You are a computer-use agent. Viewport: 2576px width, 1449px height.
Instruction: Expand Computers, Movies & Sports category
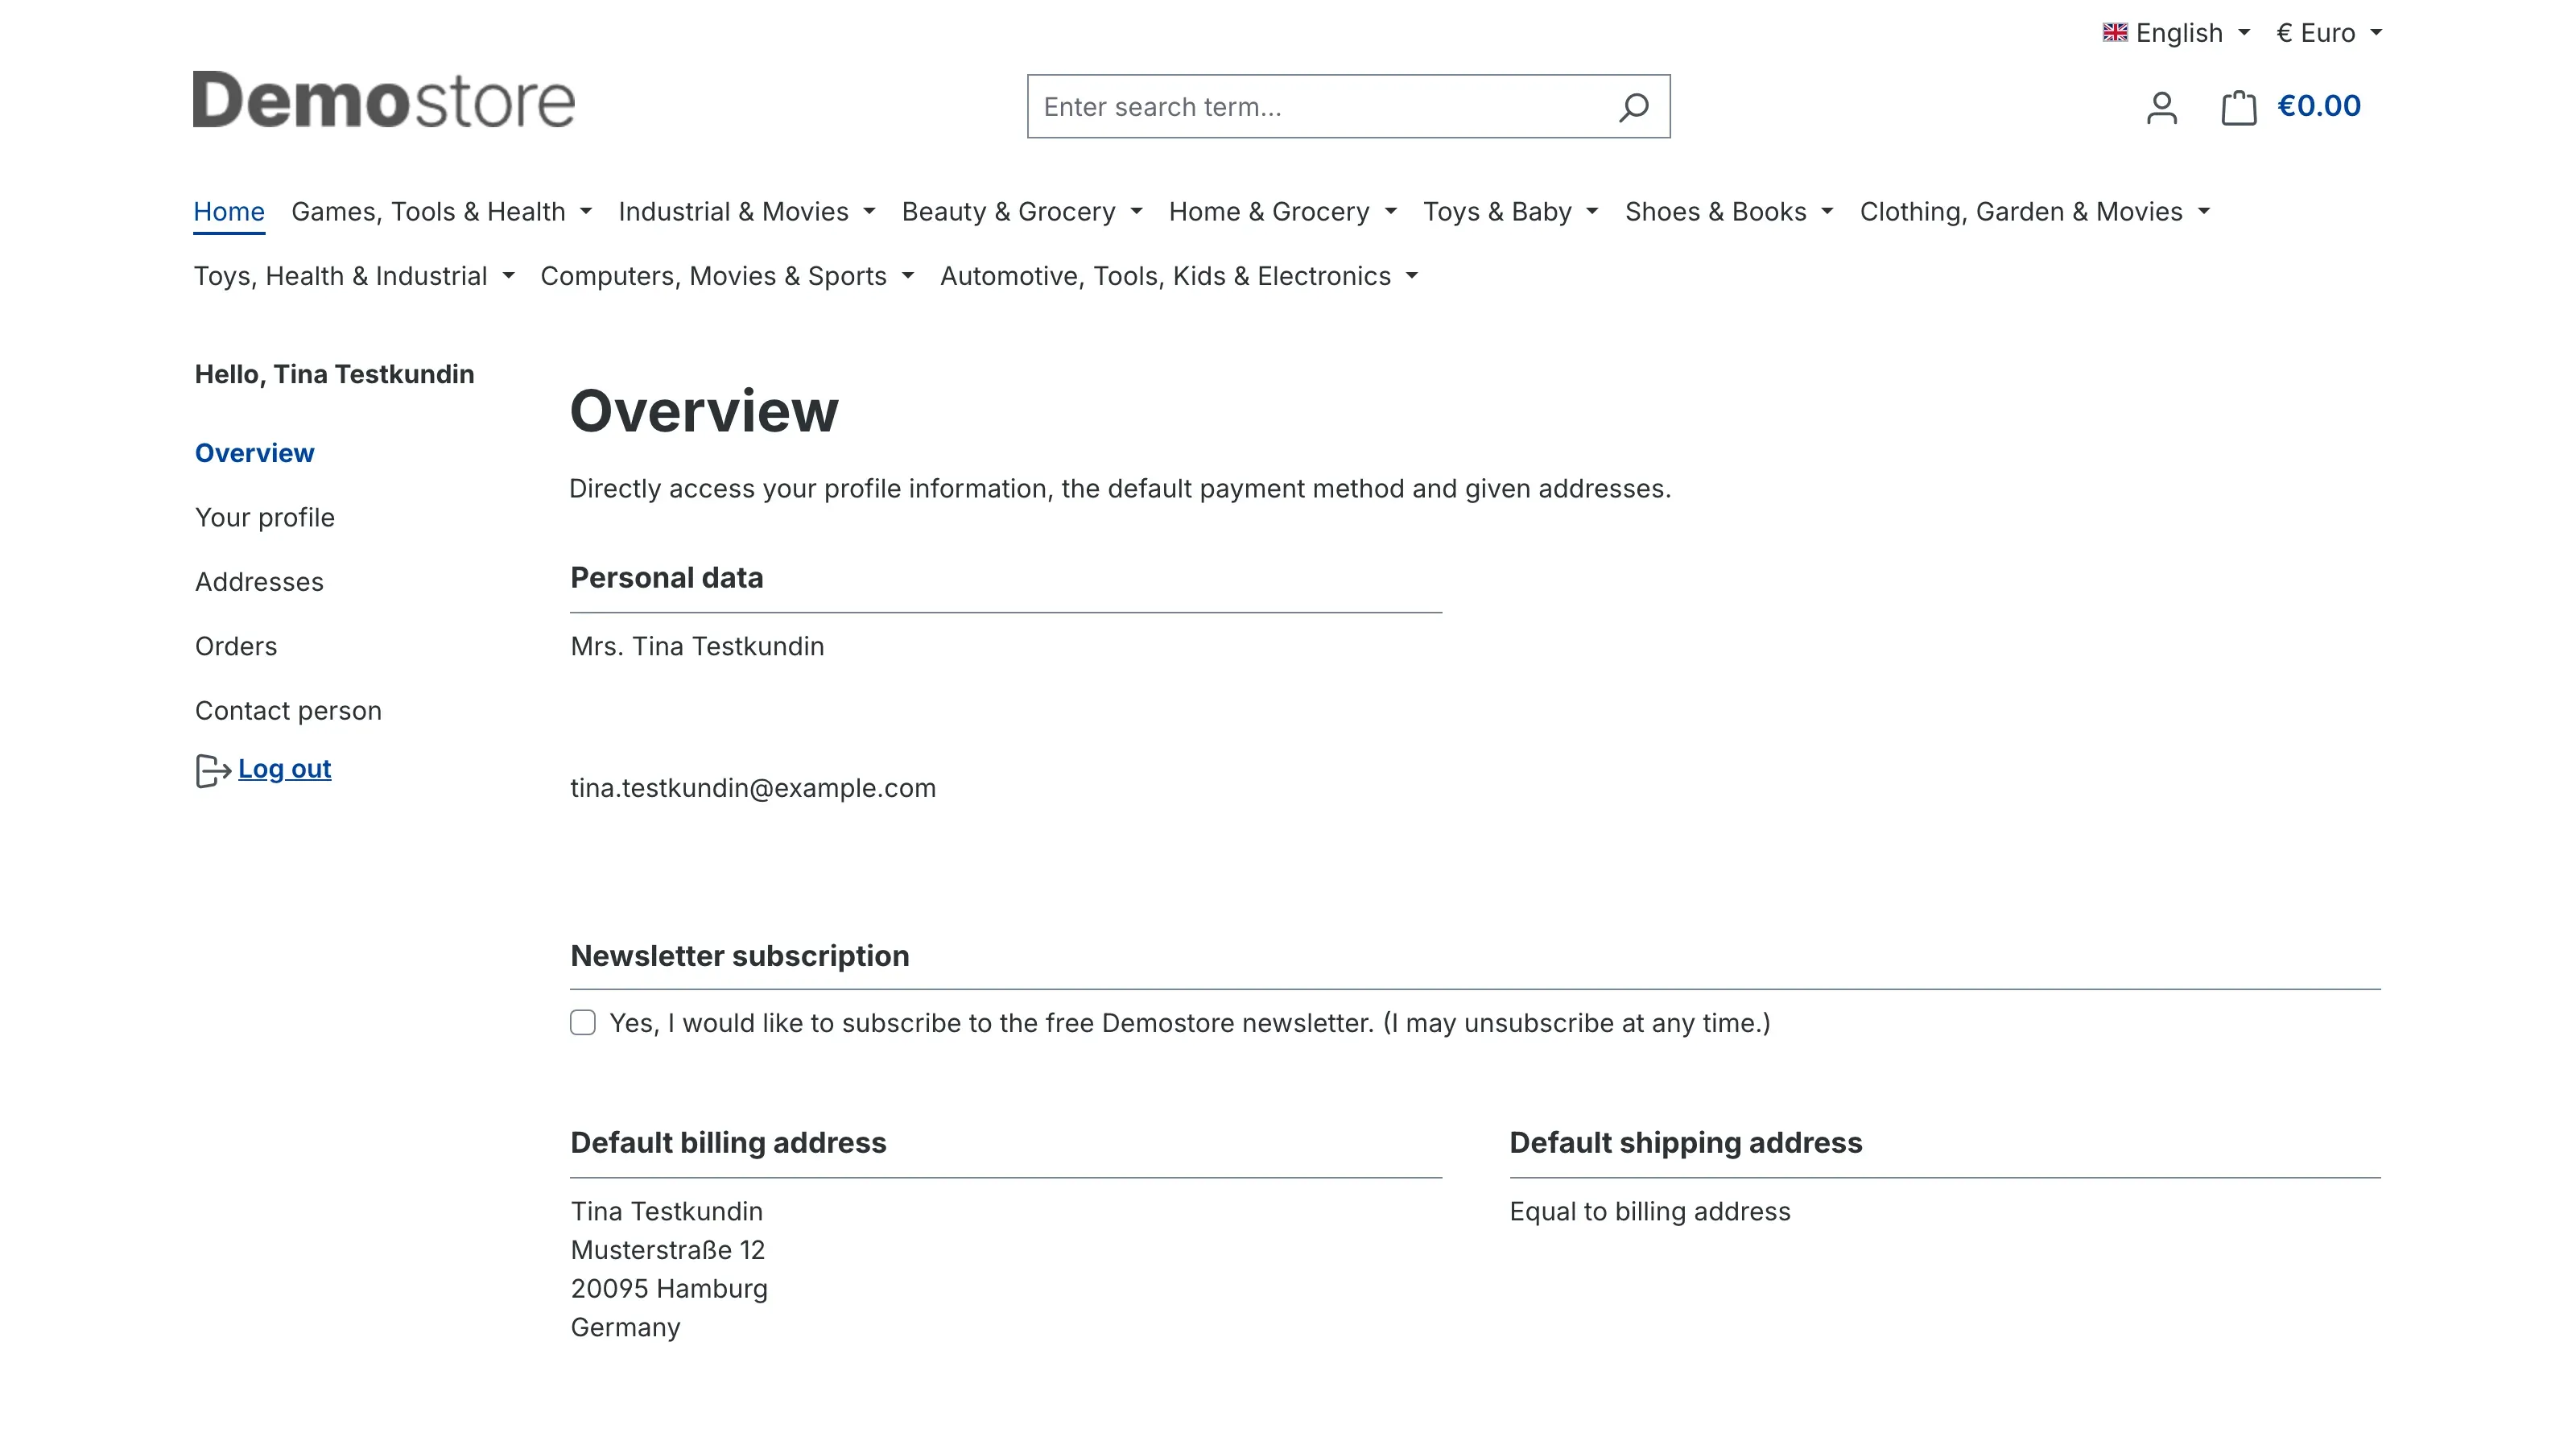pos(727,276)
